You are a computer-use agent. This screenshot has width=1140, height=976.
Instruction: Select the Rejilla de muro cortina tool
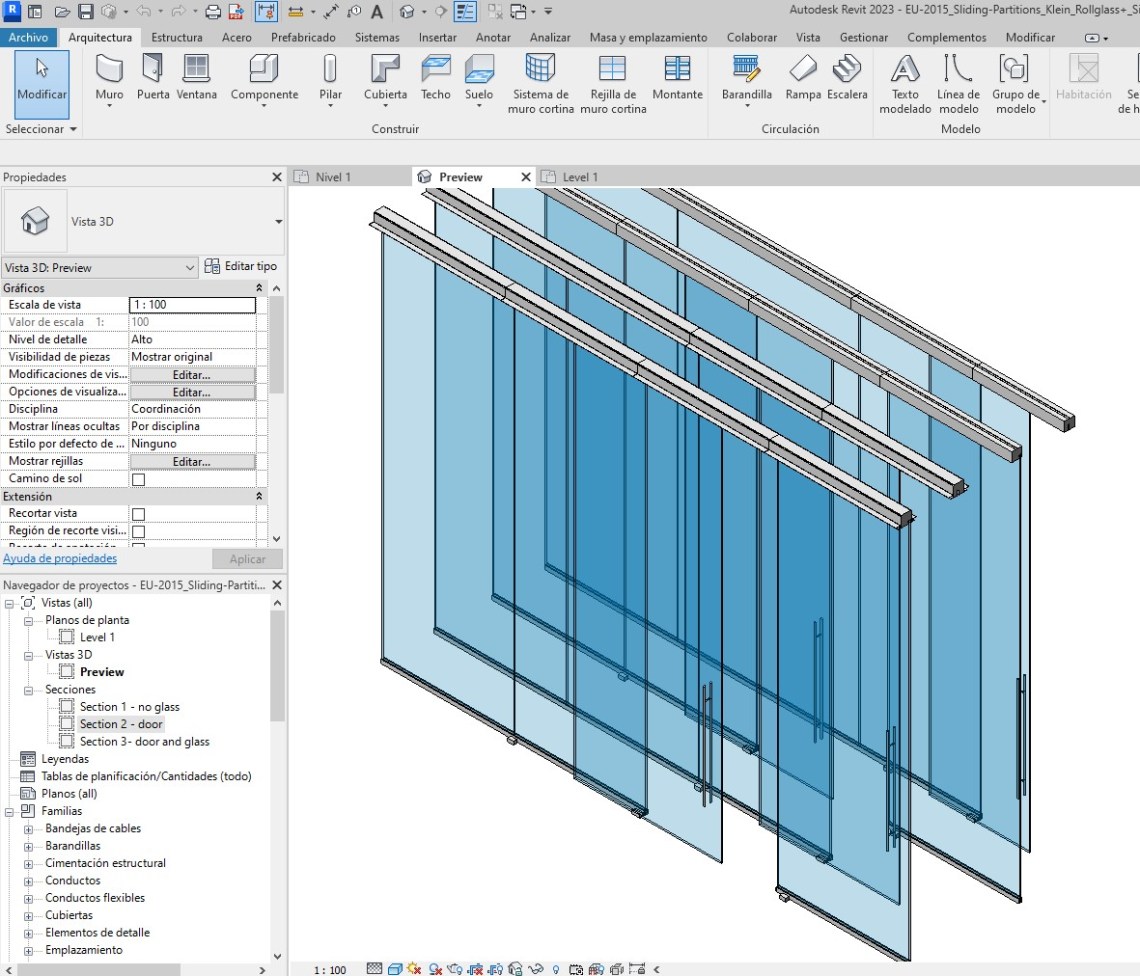[613, 78]
